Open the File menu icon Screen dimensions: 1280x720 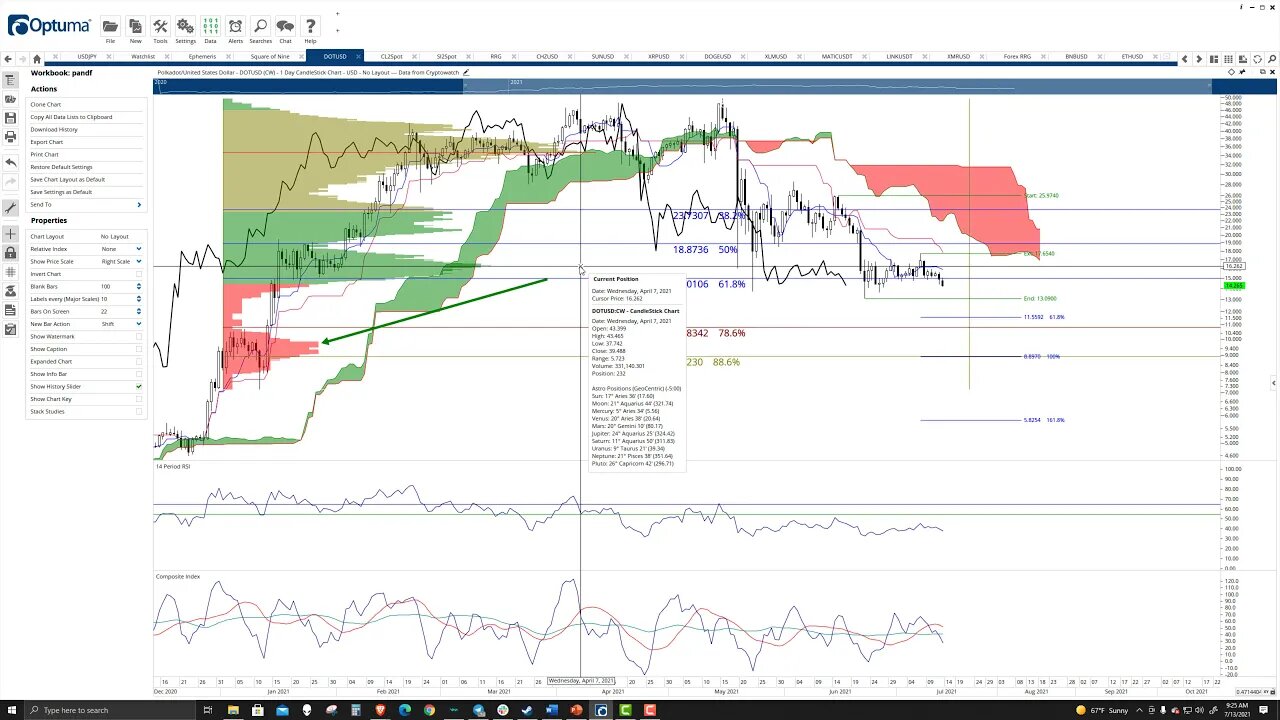(110, 28)
